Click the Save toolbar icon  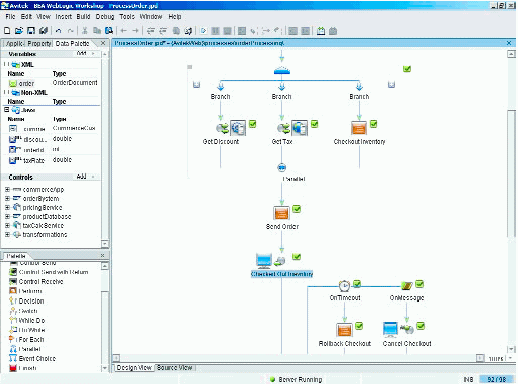coord(31,31)
